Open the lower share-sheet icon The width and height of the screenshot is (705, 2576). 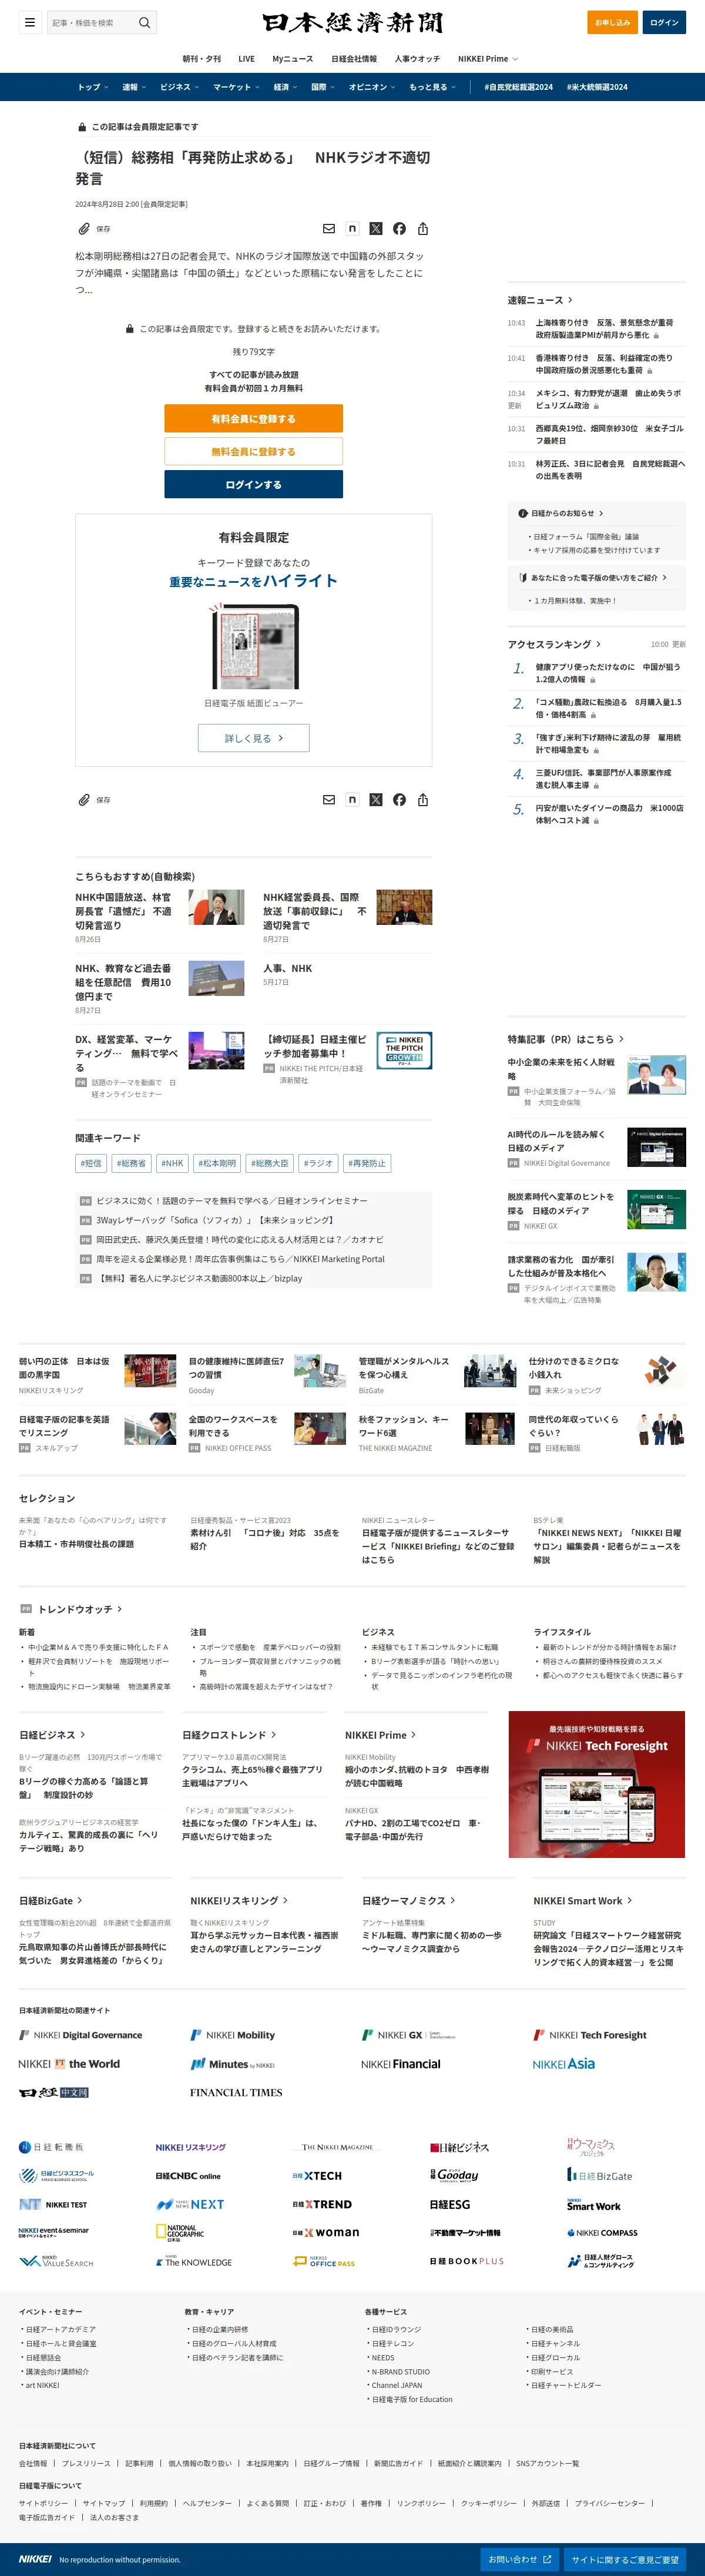(423, 800)
